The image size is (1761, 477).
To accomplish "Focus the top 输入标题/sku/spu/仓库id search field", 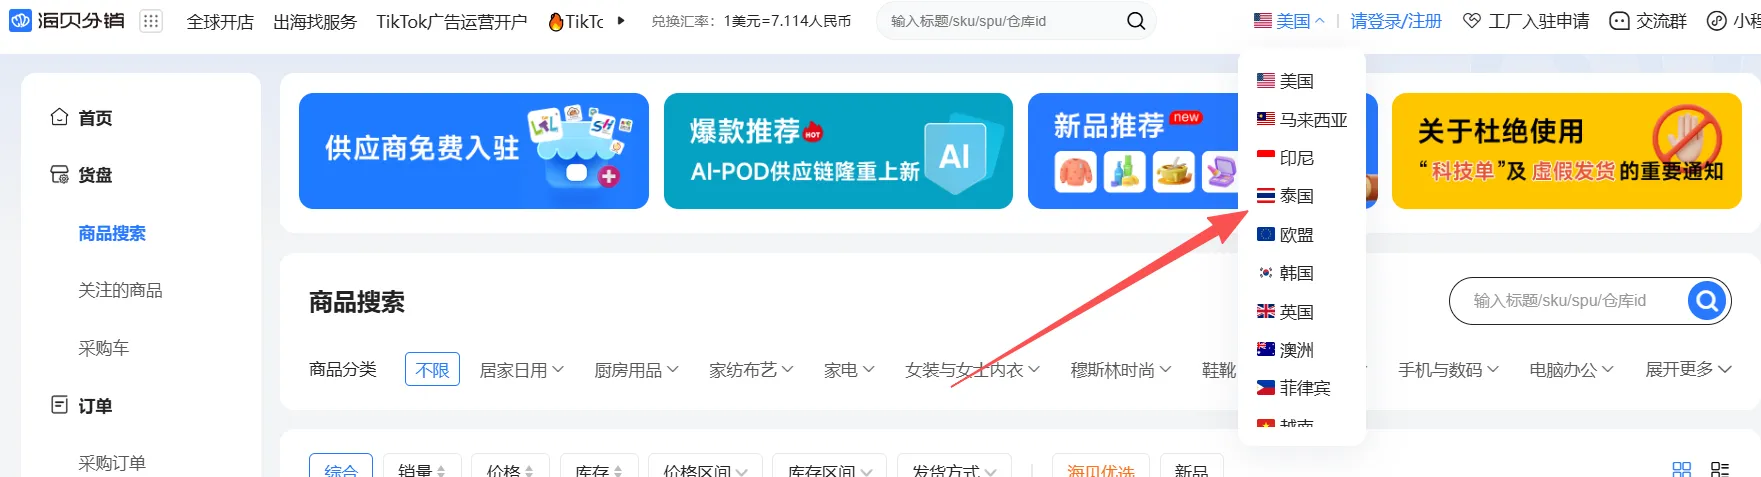I will (1003, 21).
